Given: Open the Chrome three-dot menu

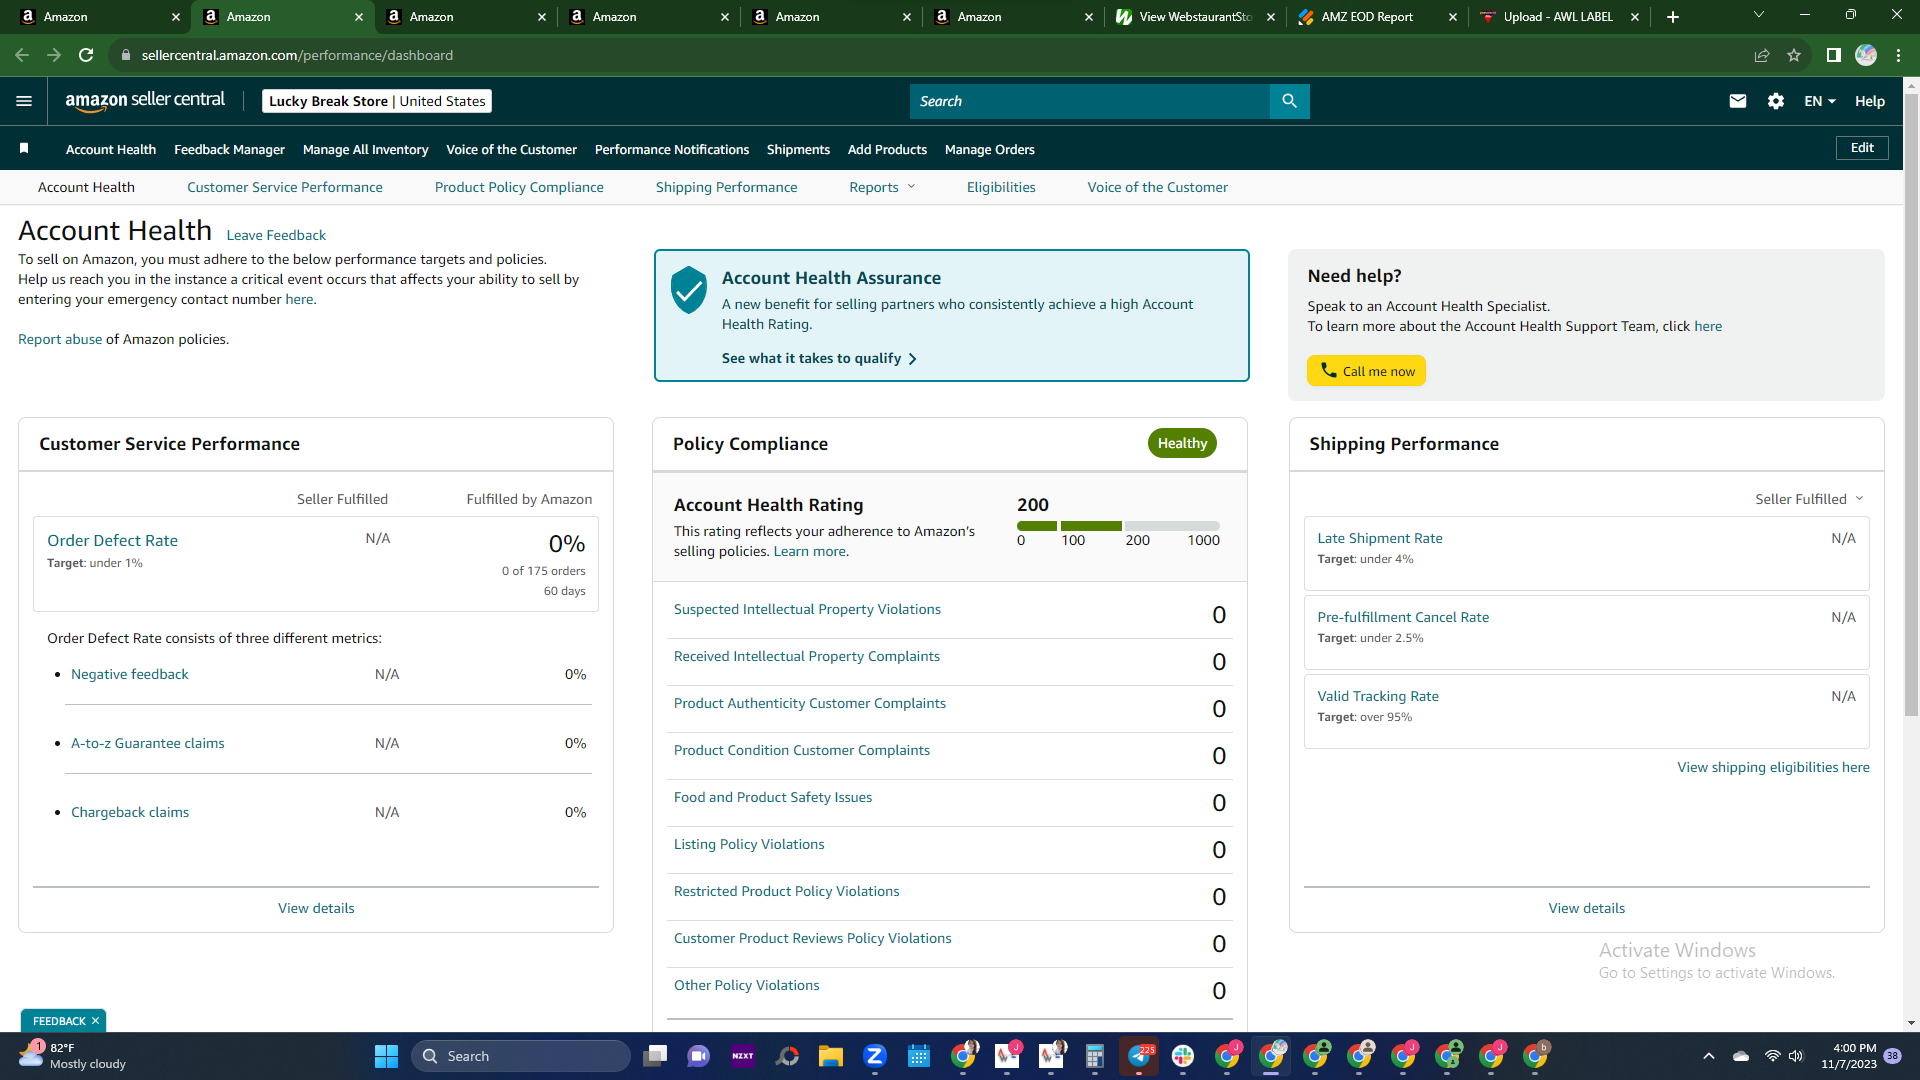Looking at the screenshot, I should tap(1898, 55).
